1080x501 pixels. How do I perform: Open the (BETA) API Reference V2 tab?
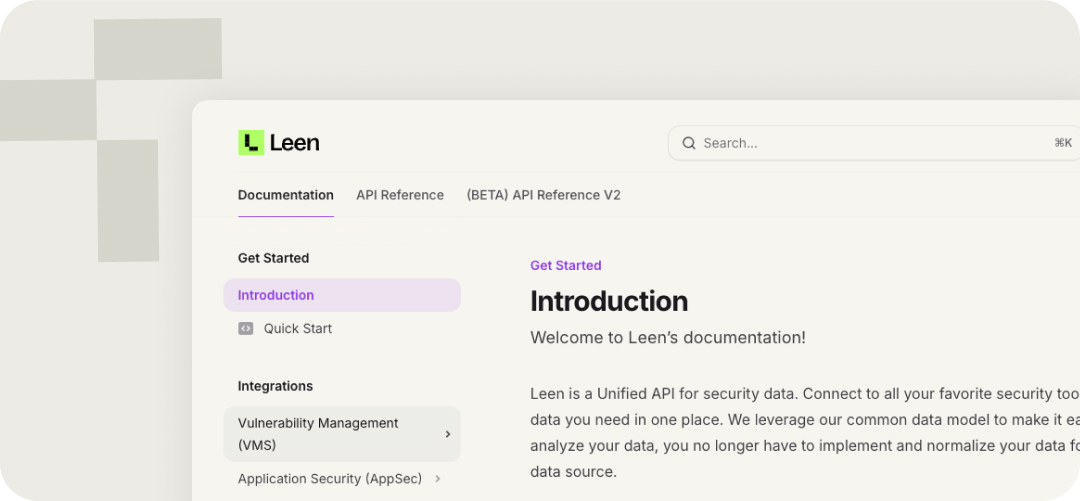point(543,195)
